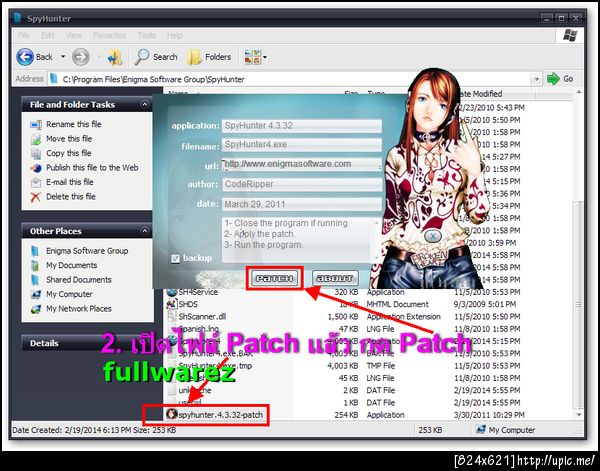
Task: Click the E-mail envelope icon
Action: point(36,183)
